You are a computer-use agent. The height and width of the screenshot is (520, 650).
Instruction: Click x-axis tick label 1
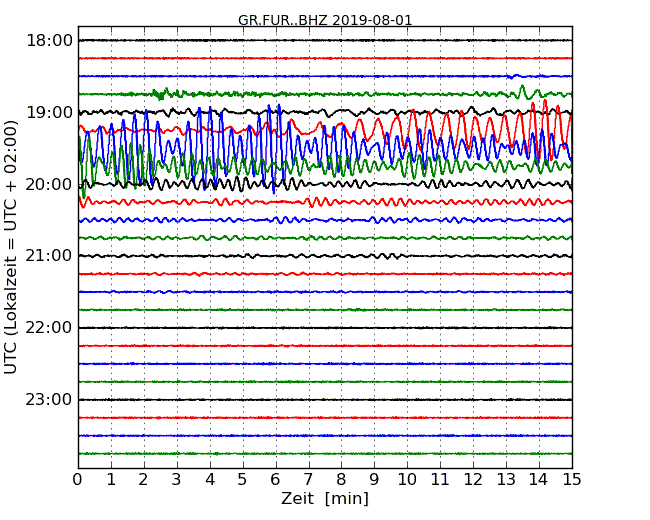111,479
